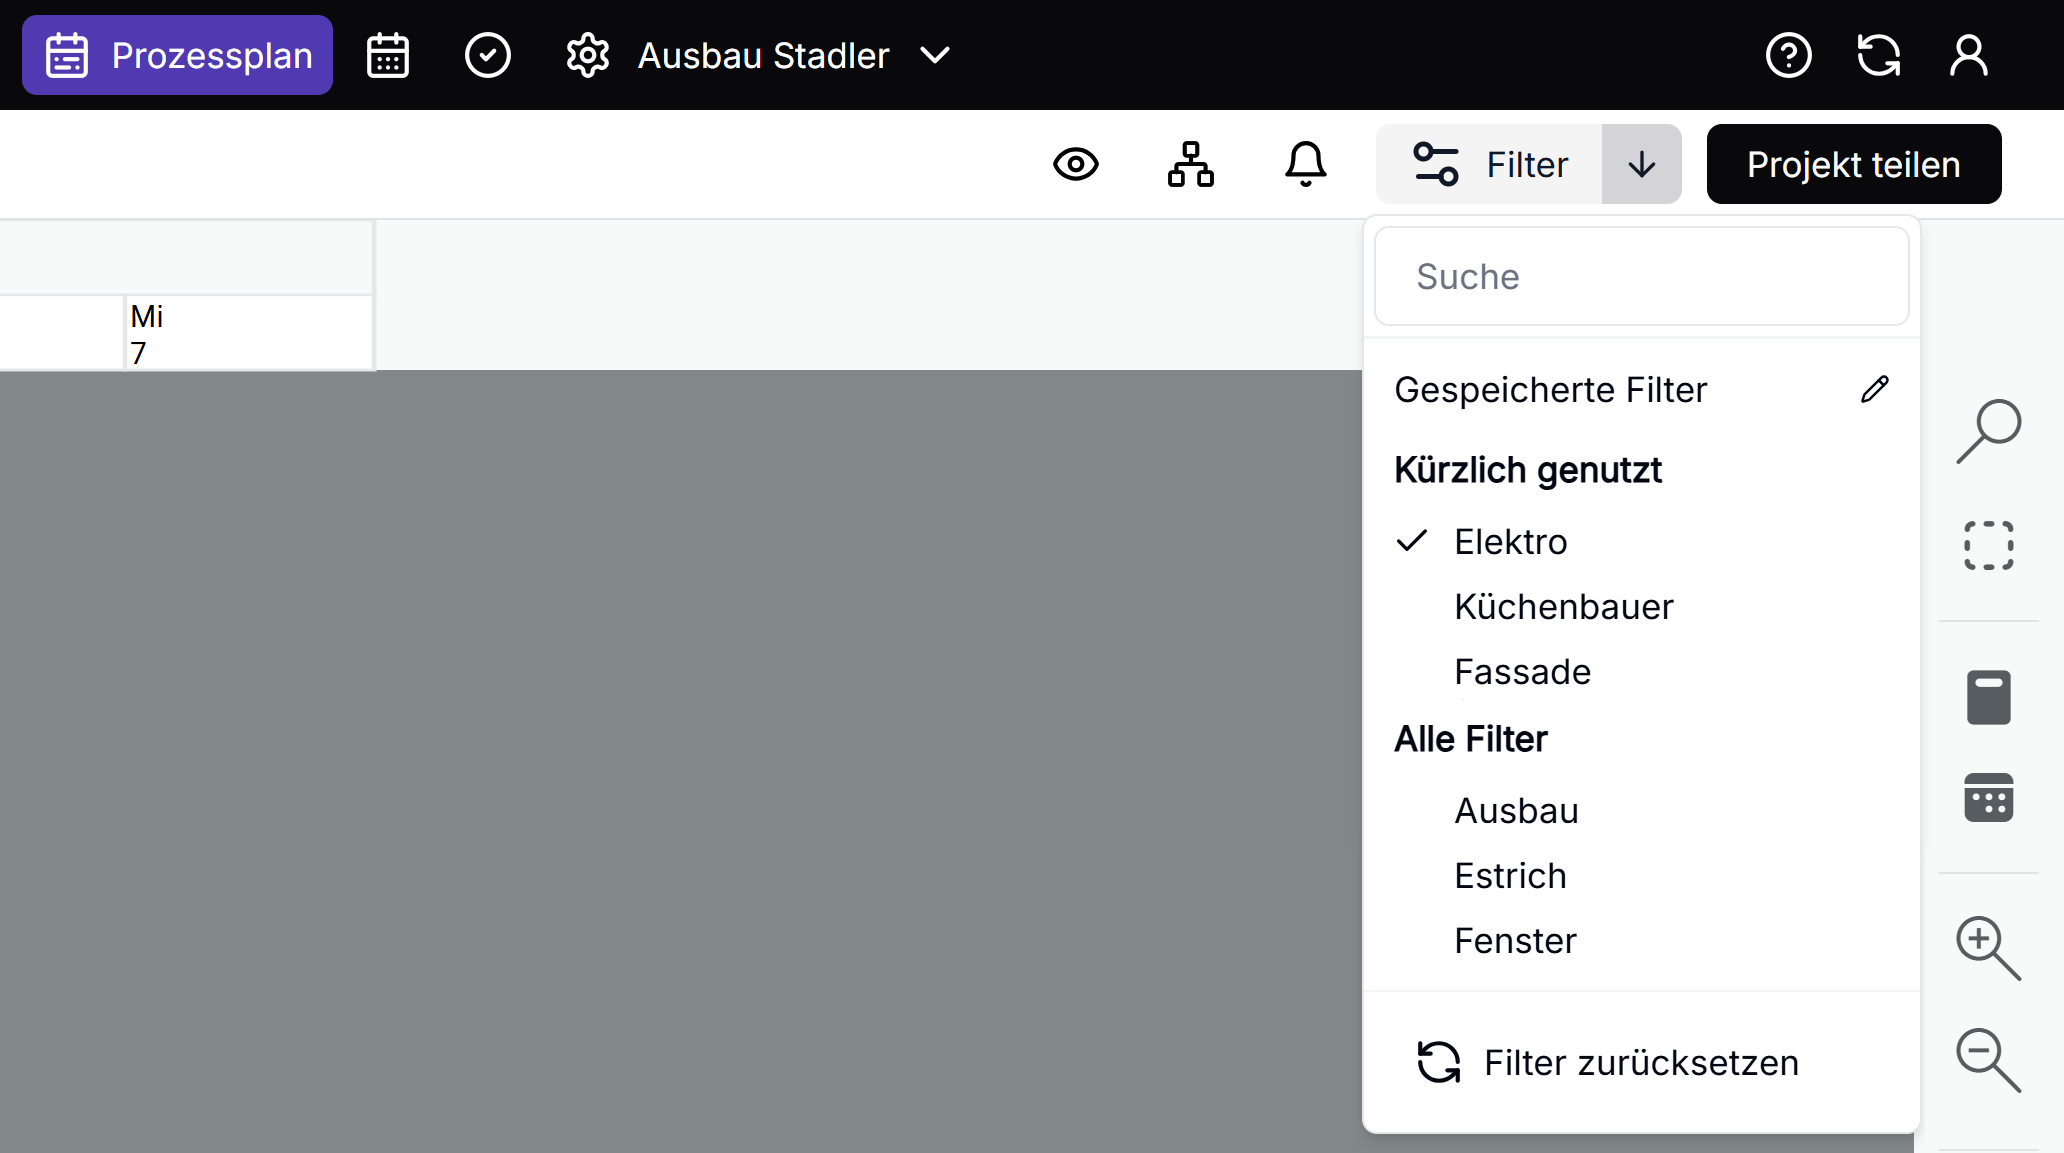2064x1153 pixels.
Task: Collapse the Filter dropdown arrow
Action: pos(1641,164)
